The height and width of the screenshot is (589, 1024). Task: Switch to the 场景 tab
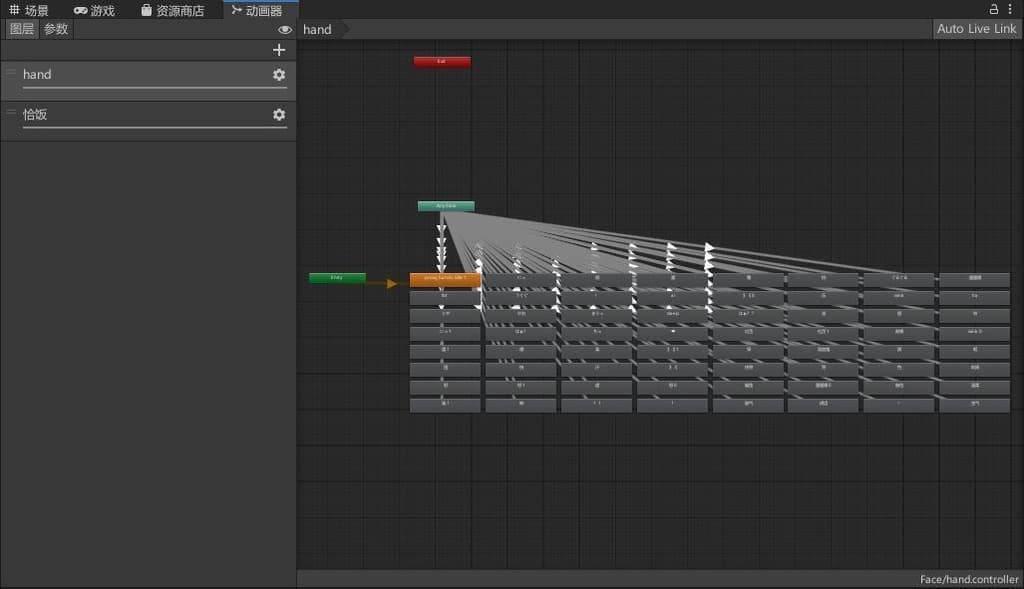coord(29,11)
